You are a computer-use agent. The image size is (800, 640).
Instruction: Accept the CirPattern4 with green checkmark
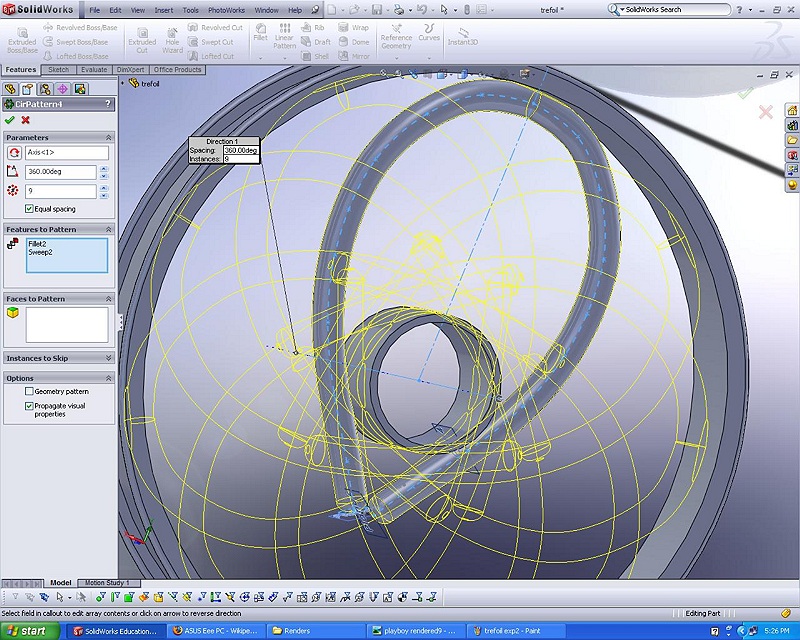point(10,120)
